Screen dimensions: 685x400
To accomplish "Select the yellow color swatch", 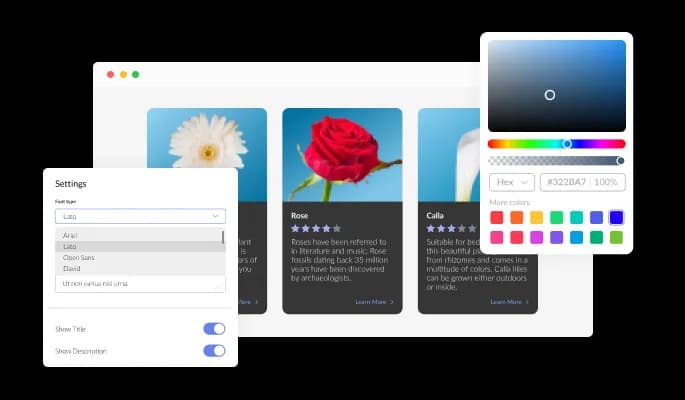I will pos(537,217).
